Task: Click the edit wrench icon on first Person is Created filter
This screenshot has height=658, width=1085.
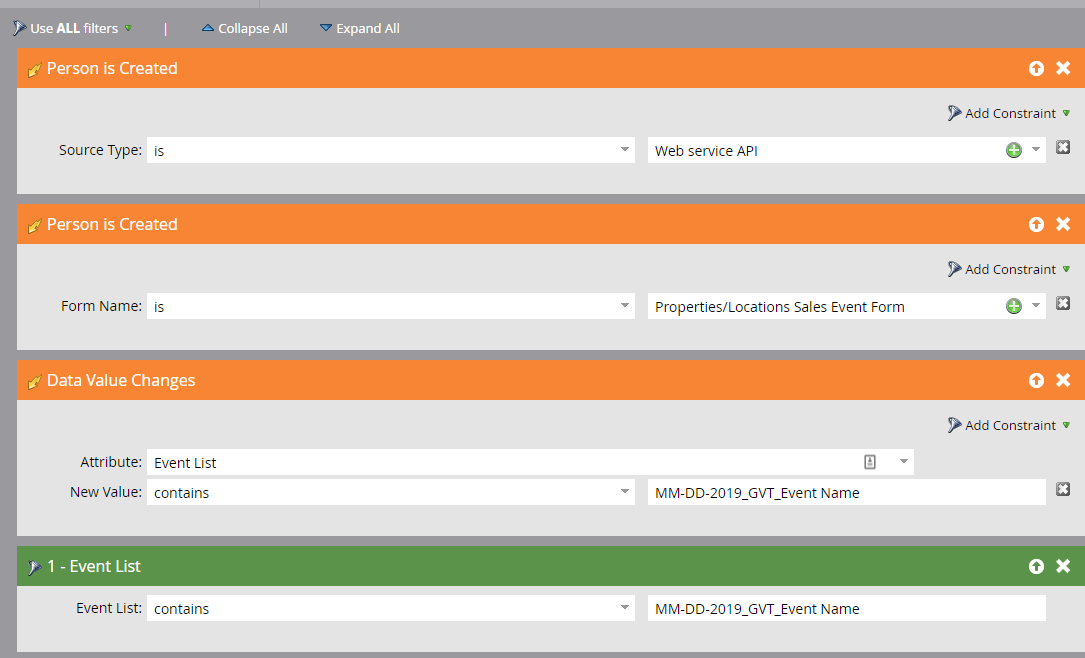Action: click(33, 68)
